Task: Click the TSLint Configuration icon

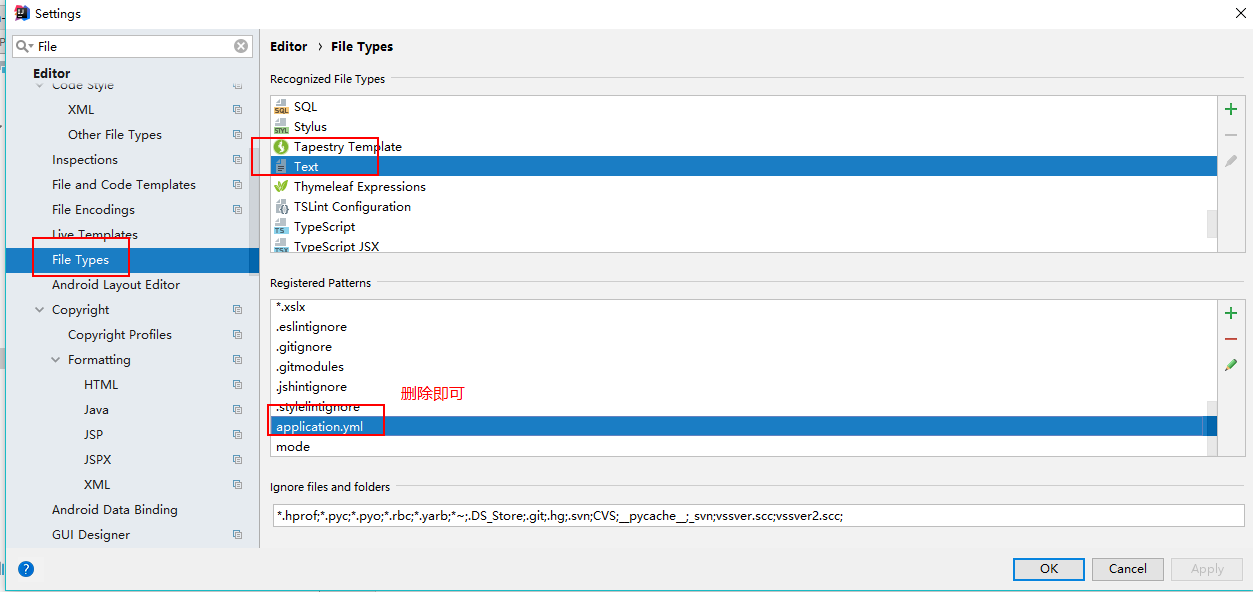Action: (x=281, y=207)
